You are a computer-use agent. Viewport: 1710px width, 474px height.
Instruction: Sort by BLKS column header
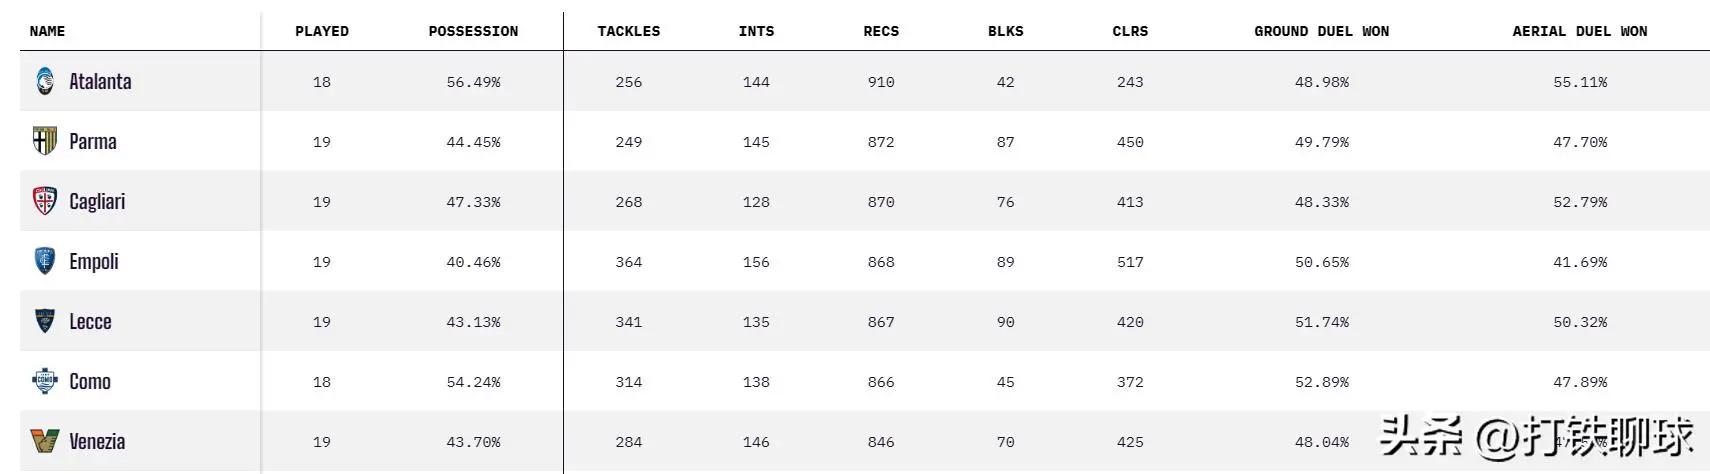1006,31
